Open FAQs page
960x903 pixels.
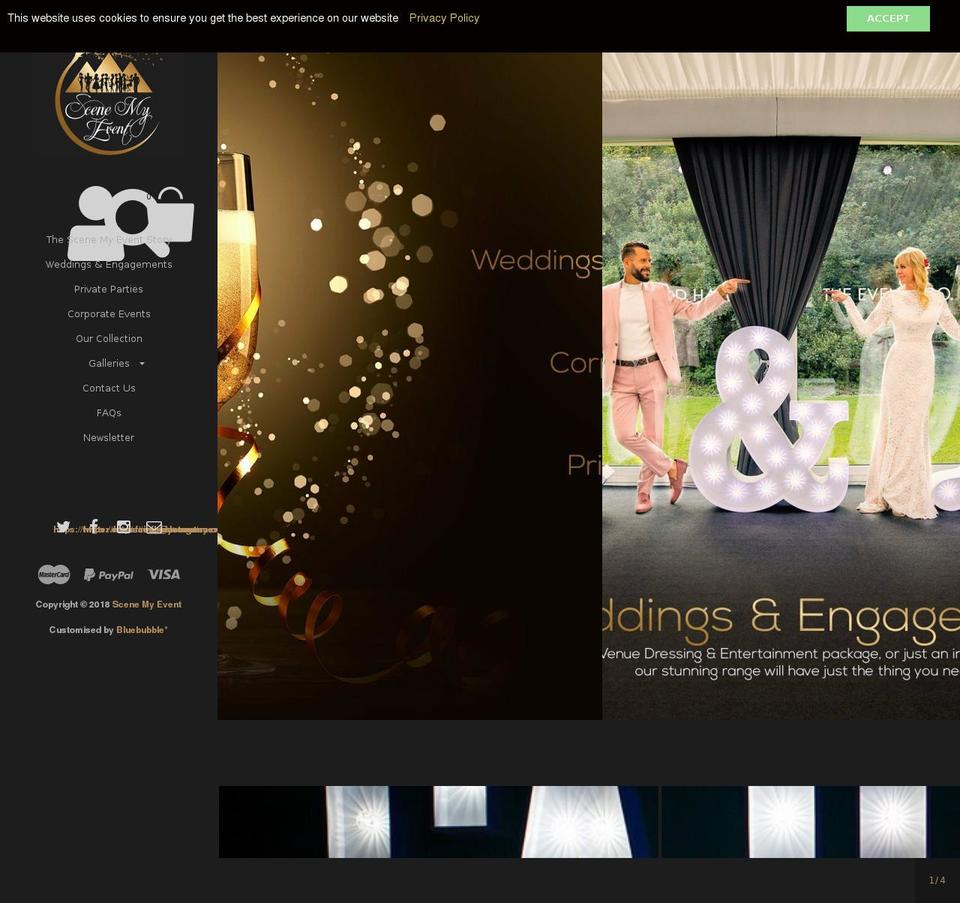pyautogui.click(x=109, y=413)
